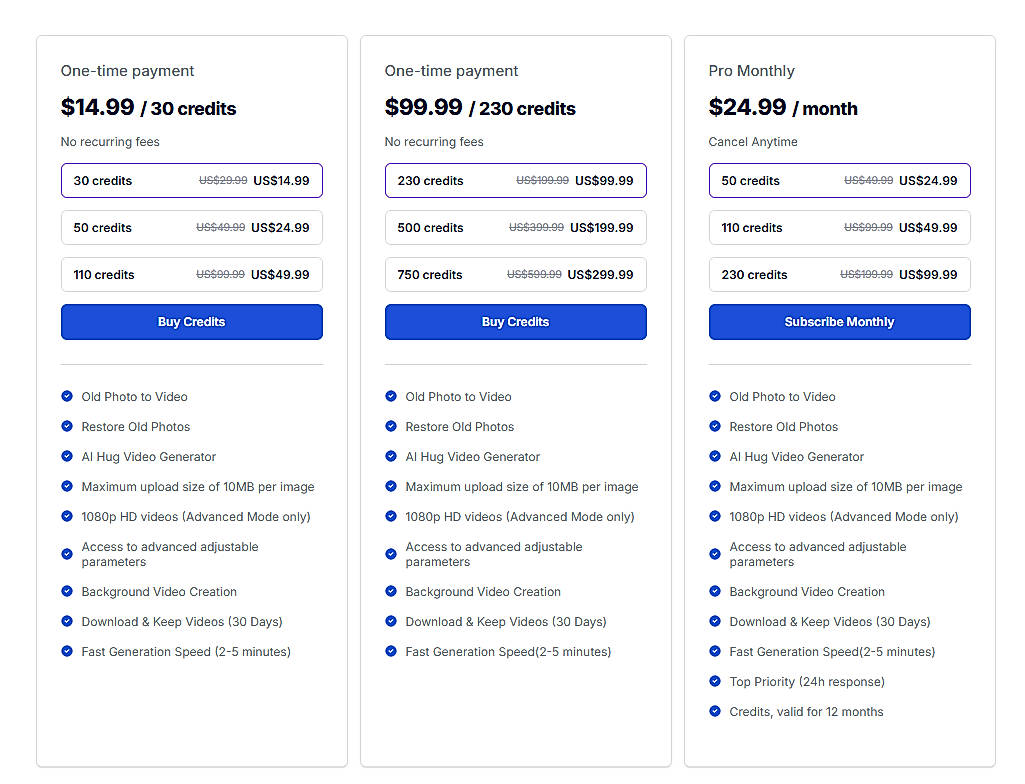The height and width of the screenshot is (784, 1025).
Task: Click checkmark icon beside Credits, valid for 12 months
Action: point(714,711)
